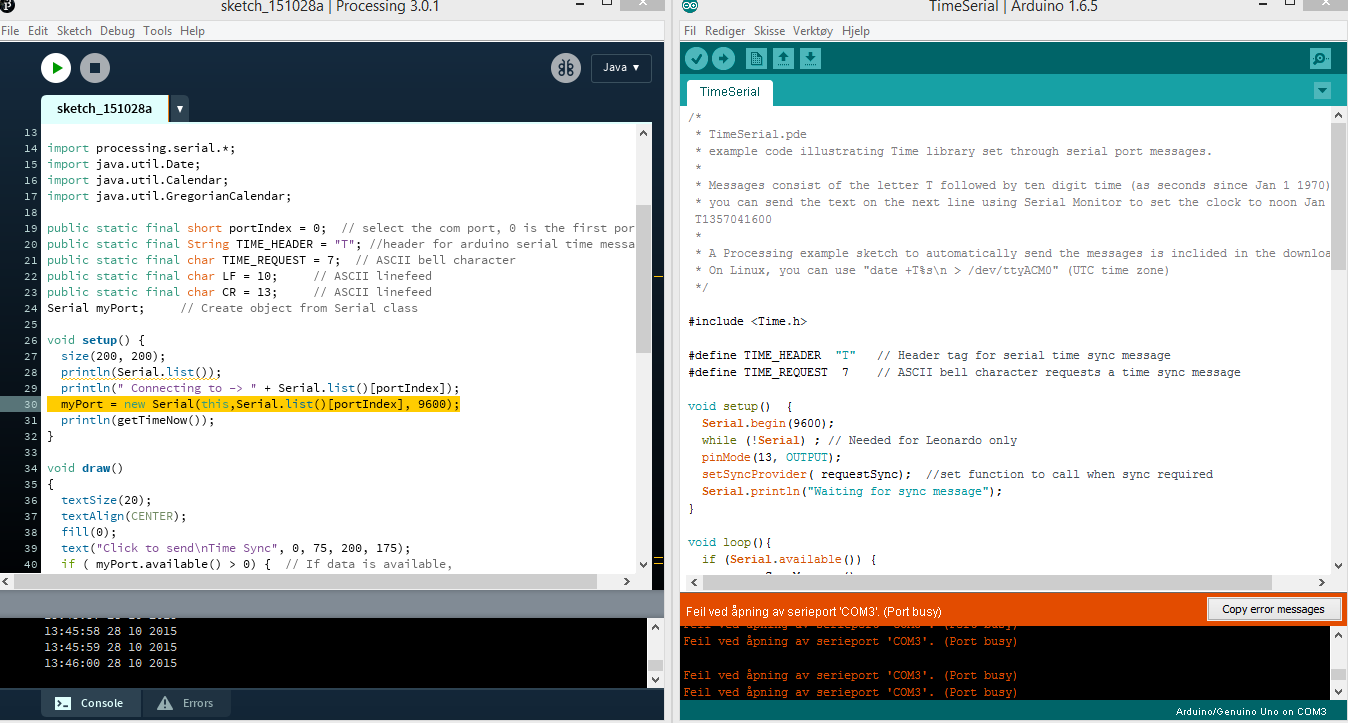Switch to the Errors tab in Processing
The image size is (1348, 723).
point(186,703)
